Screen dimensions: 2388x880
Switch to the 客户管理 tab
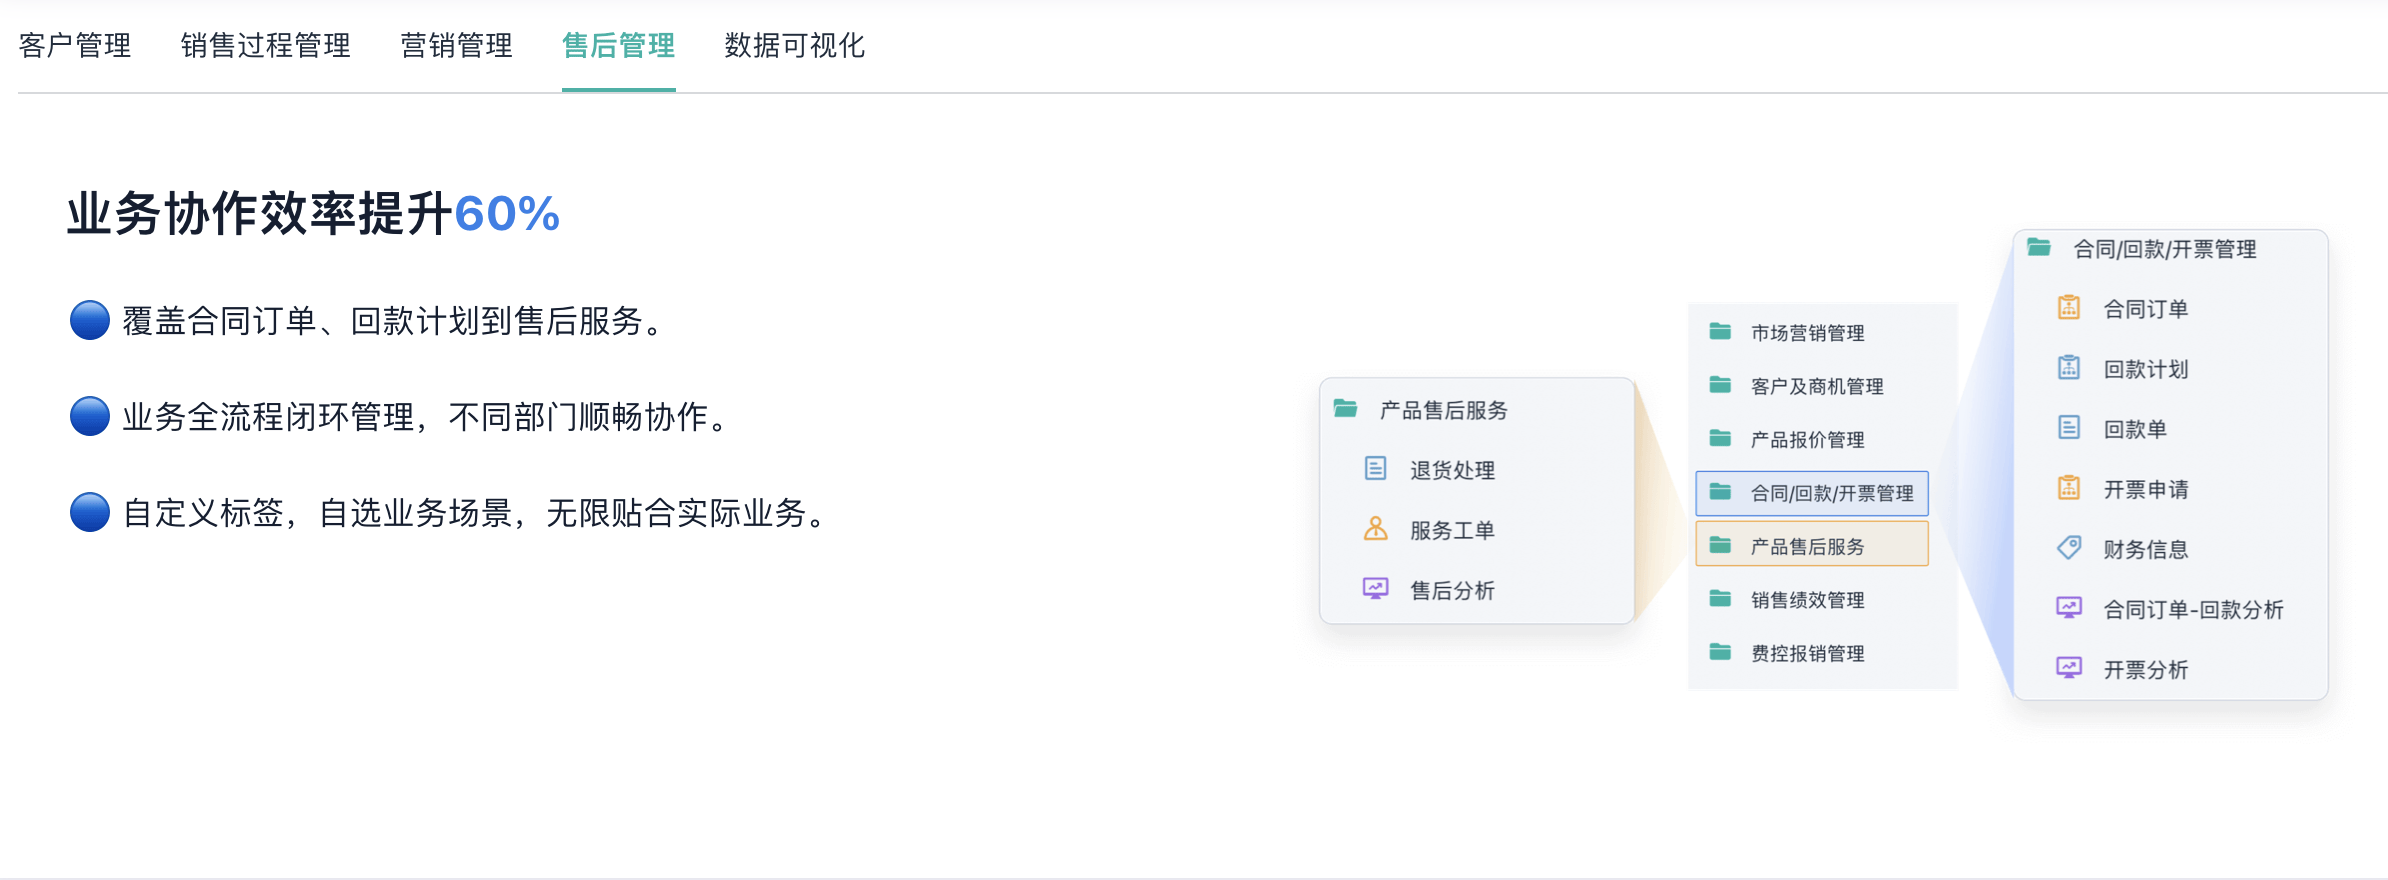[75, 46]
